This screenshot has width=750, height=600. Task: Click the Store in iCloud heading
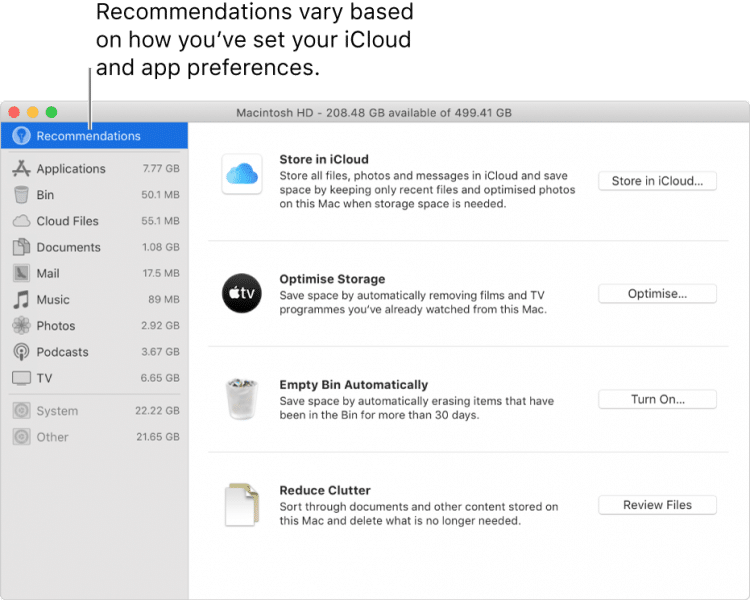tap(324, 159)
